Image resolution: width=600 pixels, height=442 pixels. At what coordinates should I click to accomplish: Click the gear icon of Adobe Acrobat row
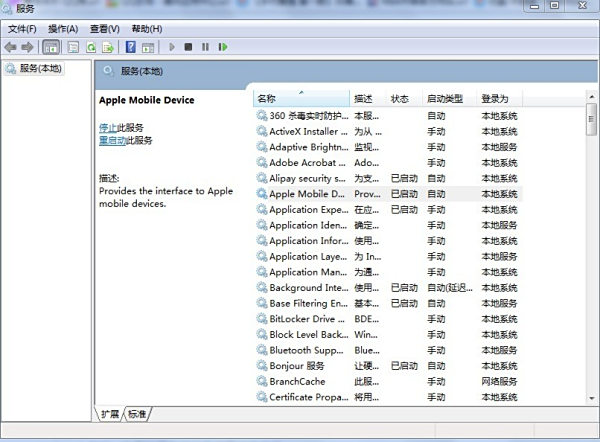click(262, 163)
